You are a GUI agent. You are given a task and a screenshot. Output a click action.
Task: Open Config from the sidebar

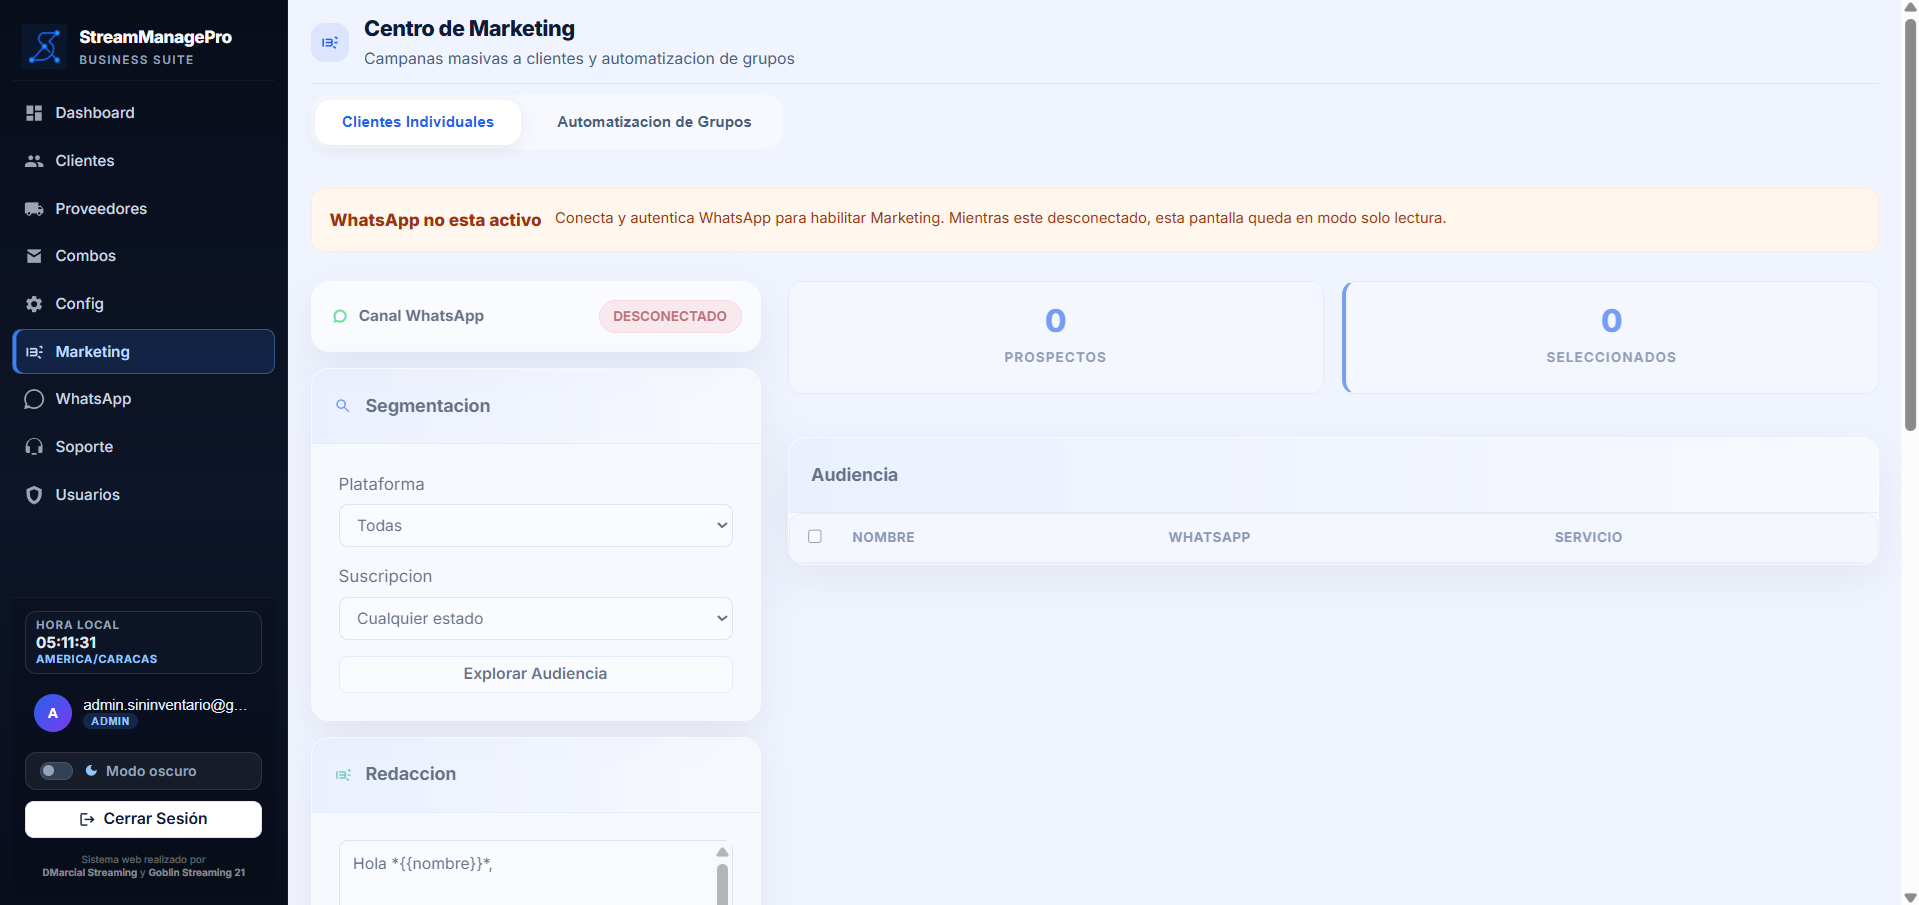144,304
